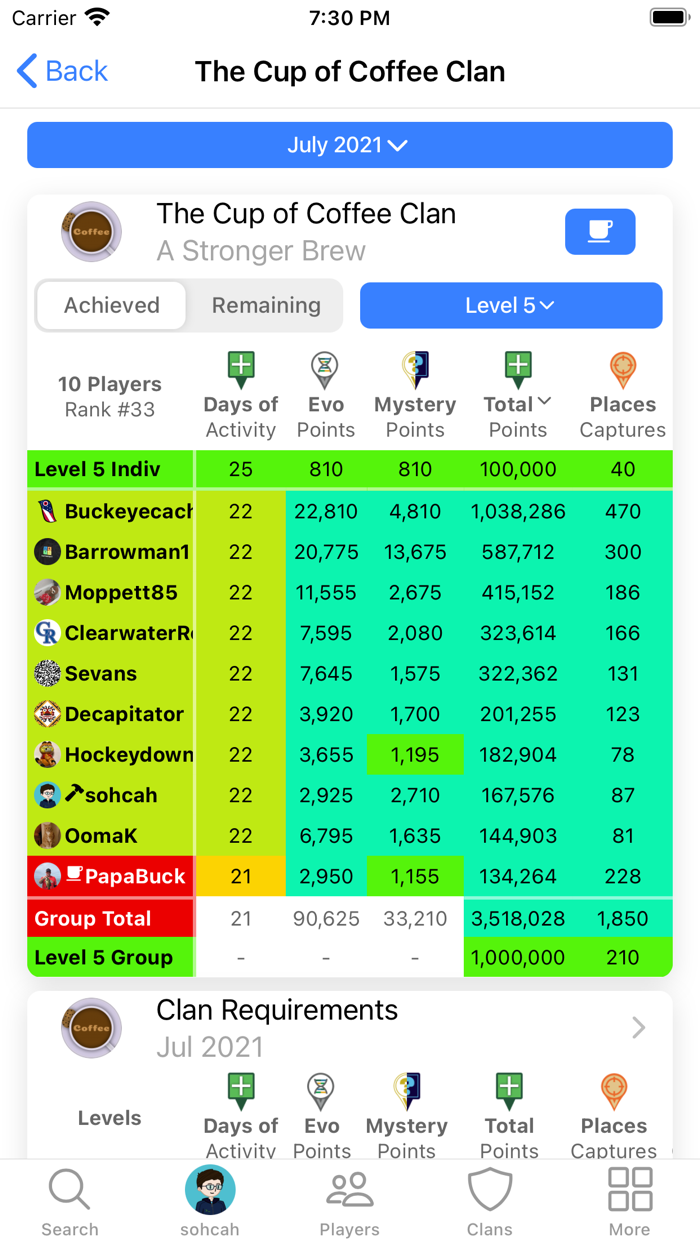Image resolution: width=700 pixels, height=1244 pixels.
Task: Tap the Mystery Points question mark icon
Action: pyautogui.click(x=415, y=369)
